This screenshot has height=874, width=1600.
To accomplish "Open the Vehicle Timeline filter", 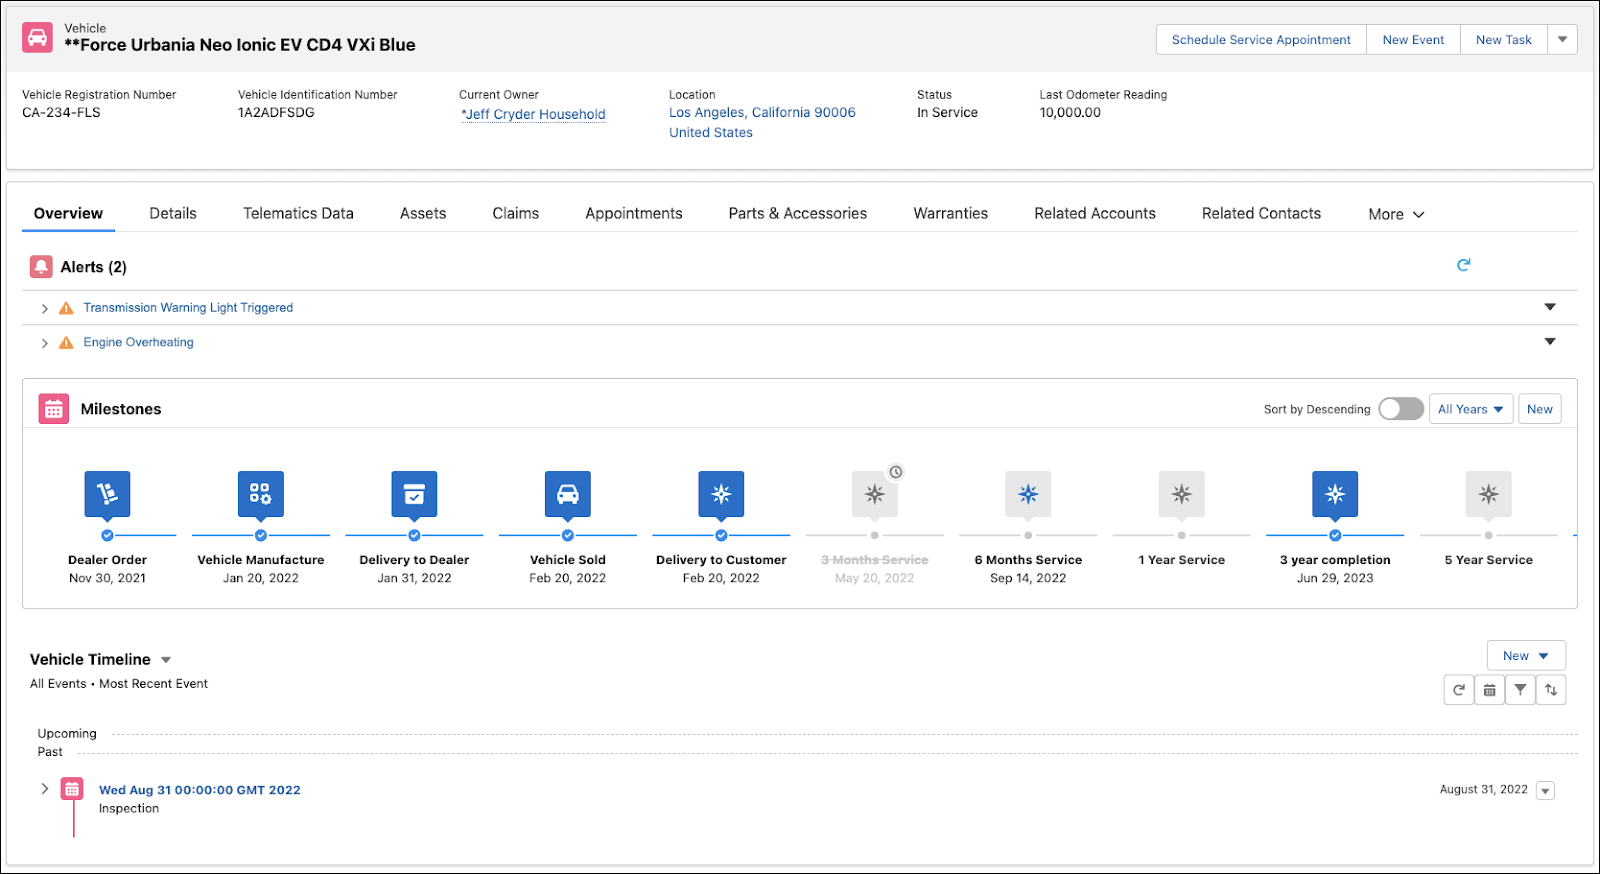I will 1520,690.
